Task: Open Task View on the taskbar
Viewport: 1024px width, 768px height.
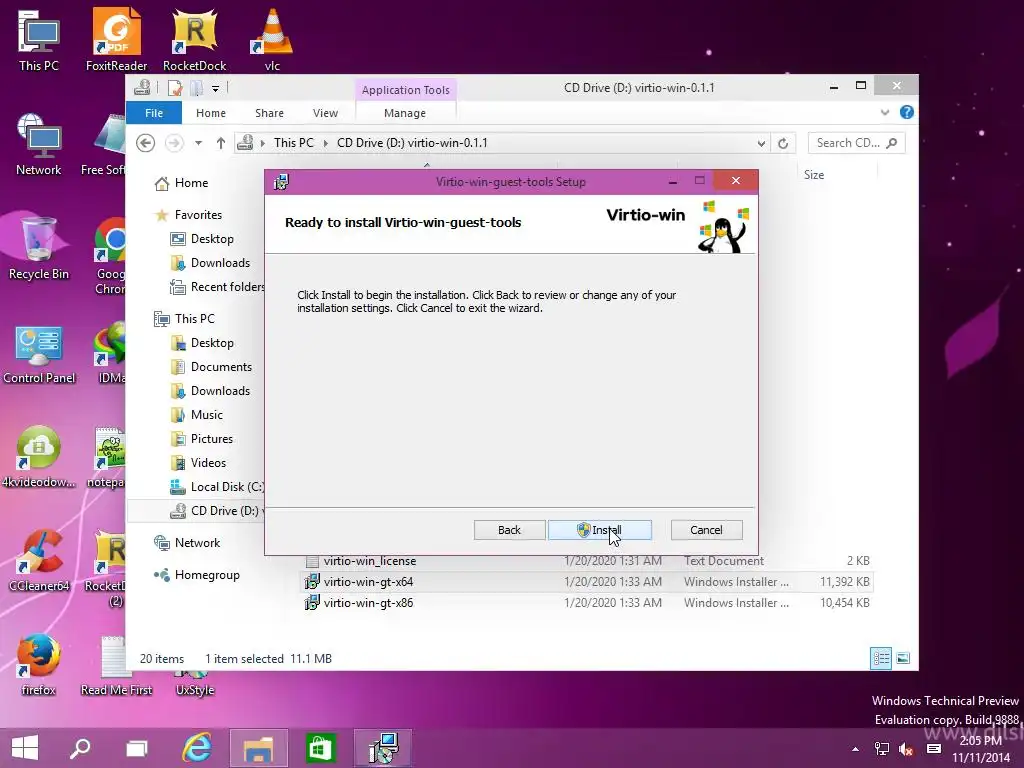Action: coord(136,748)
